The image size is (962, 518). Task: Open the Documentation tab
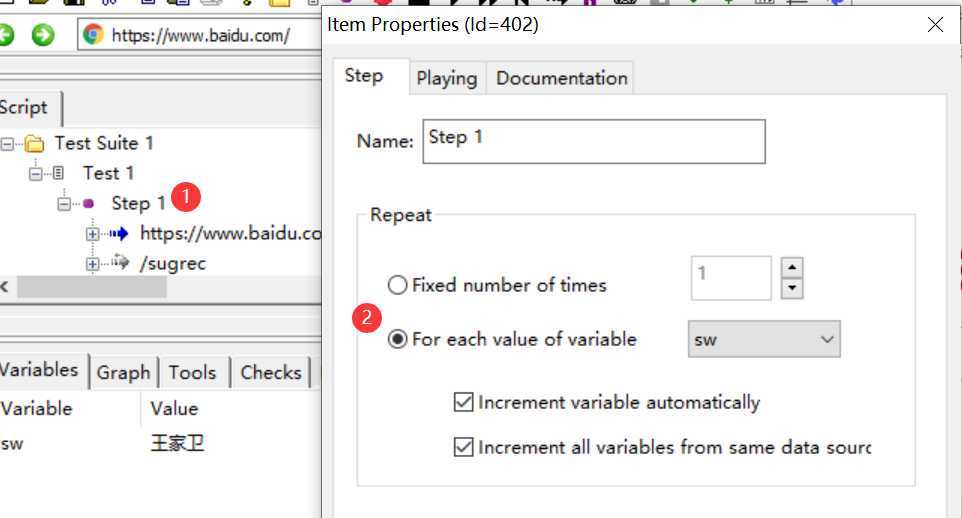pyautogui.click(x=561, y=78)
